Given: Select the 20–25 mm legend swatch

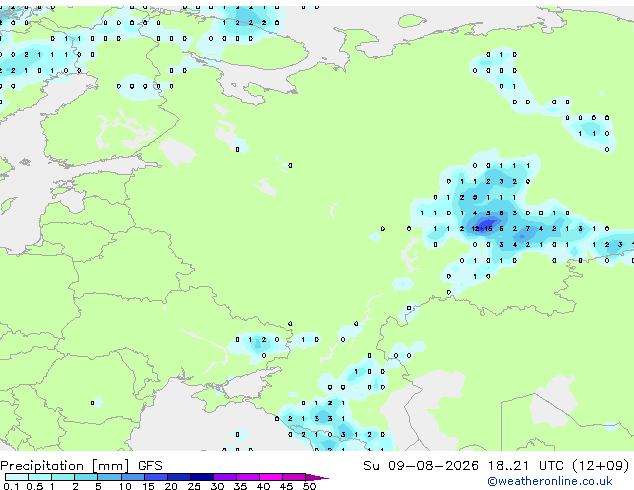Looking at the screenshot, I should [179, 477].
